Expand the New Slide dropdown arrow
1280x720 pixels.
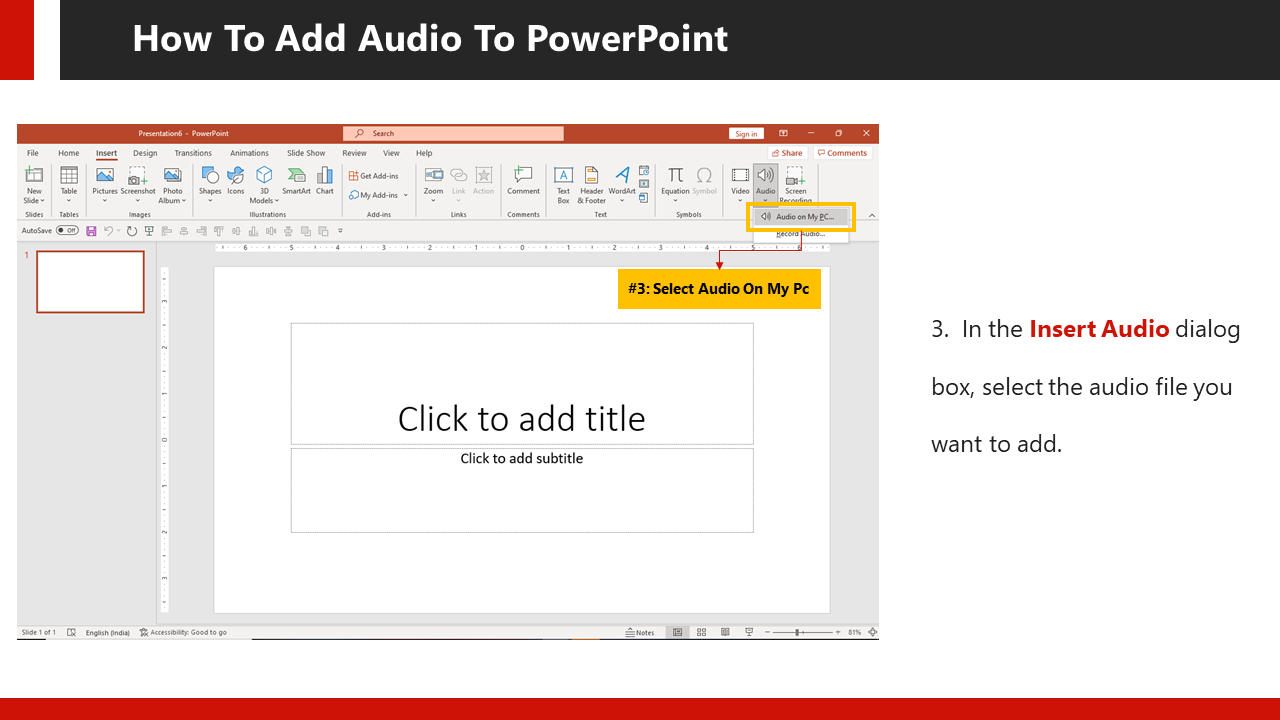pos(43,201)
